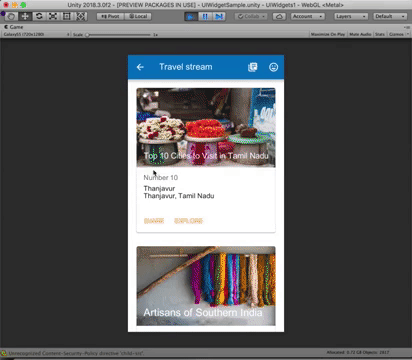Open Artisans of Southern India image
This screenshot has width=412, height=360.
point(206,286)
